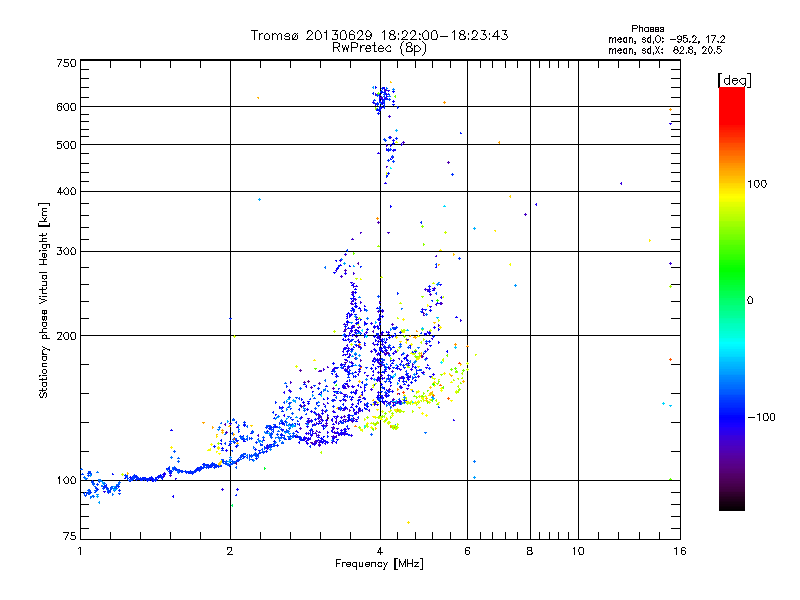
Task: Click the '600' y-axis tick label
Action: coord(66,107)
